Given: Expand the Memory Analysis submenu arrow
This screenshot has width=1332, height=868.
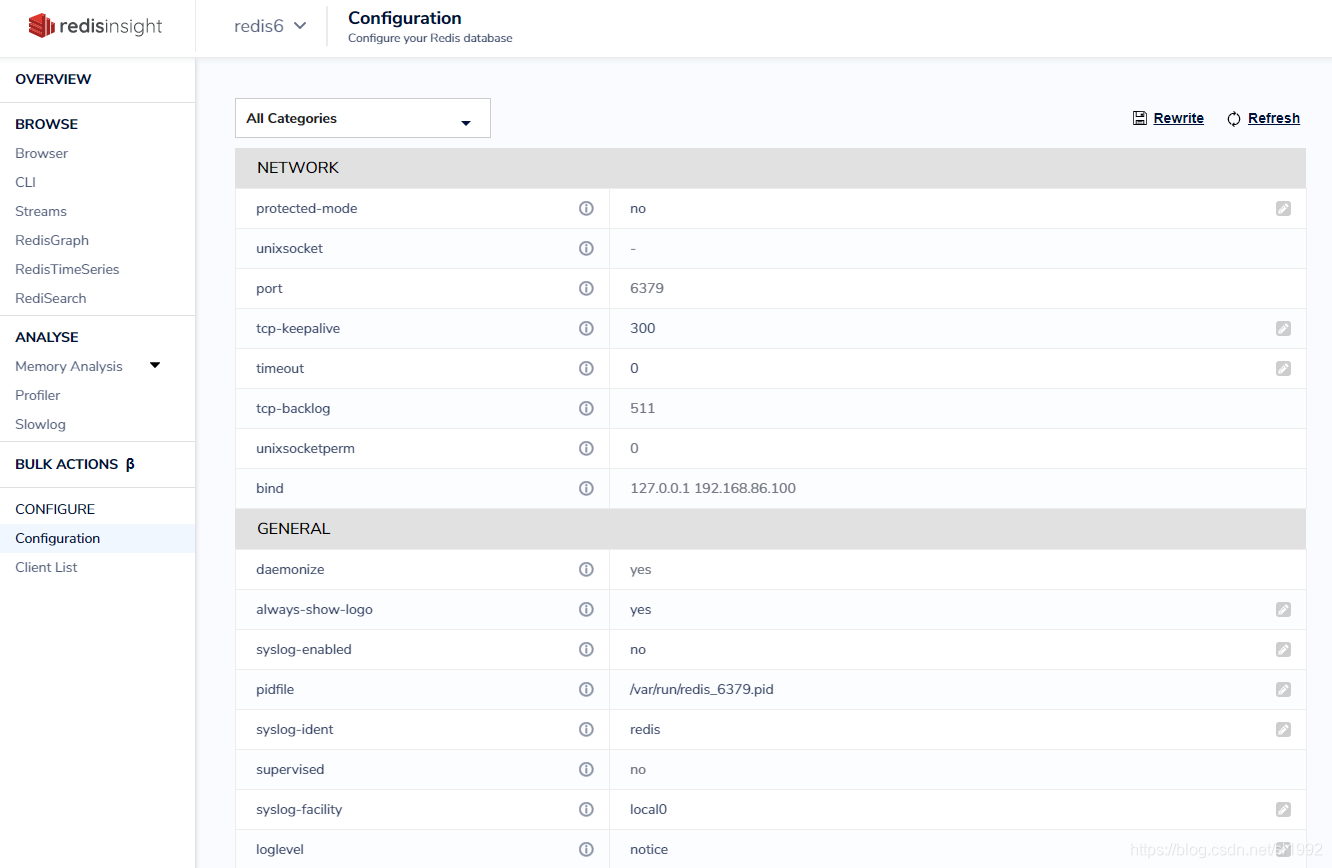Looking at the screenshot, I should 155,365.
